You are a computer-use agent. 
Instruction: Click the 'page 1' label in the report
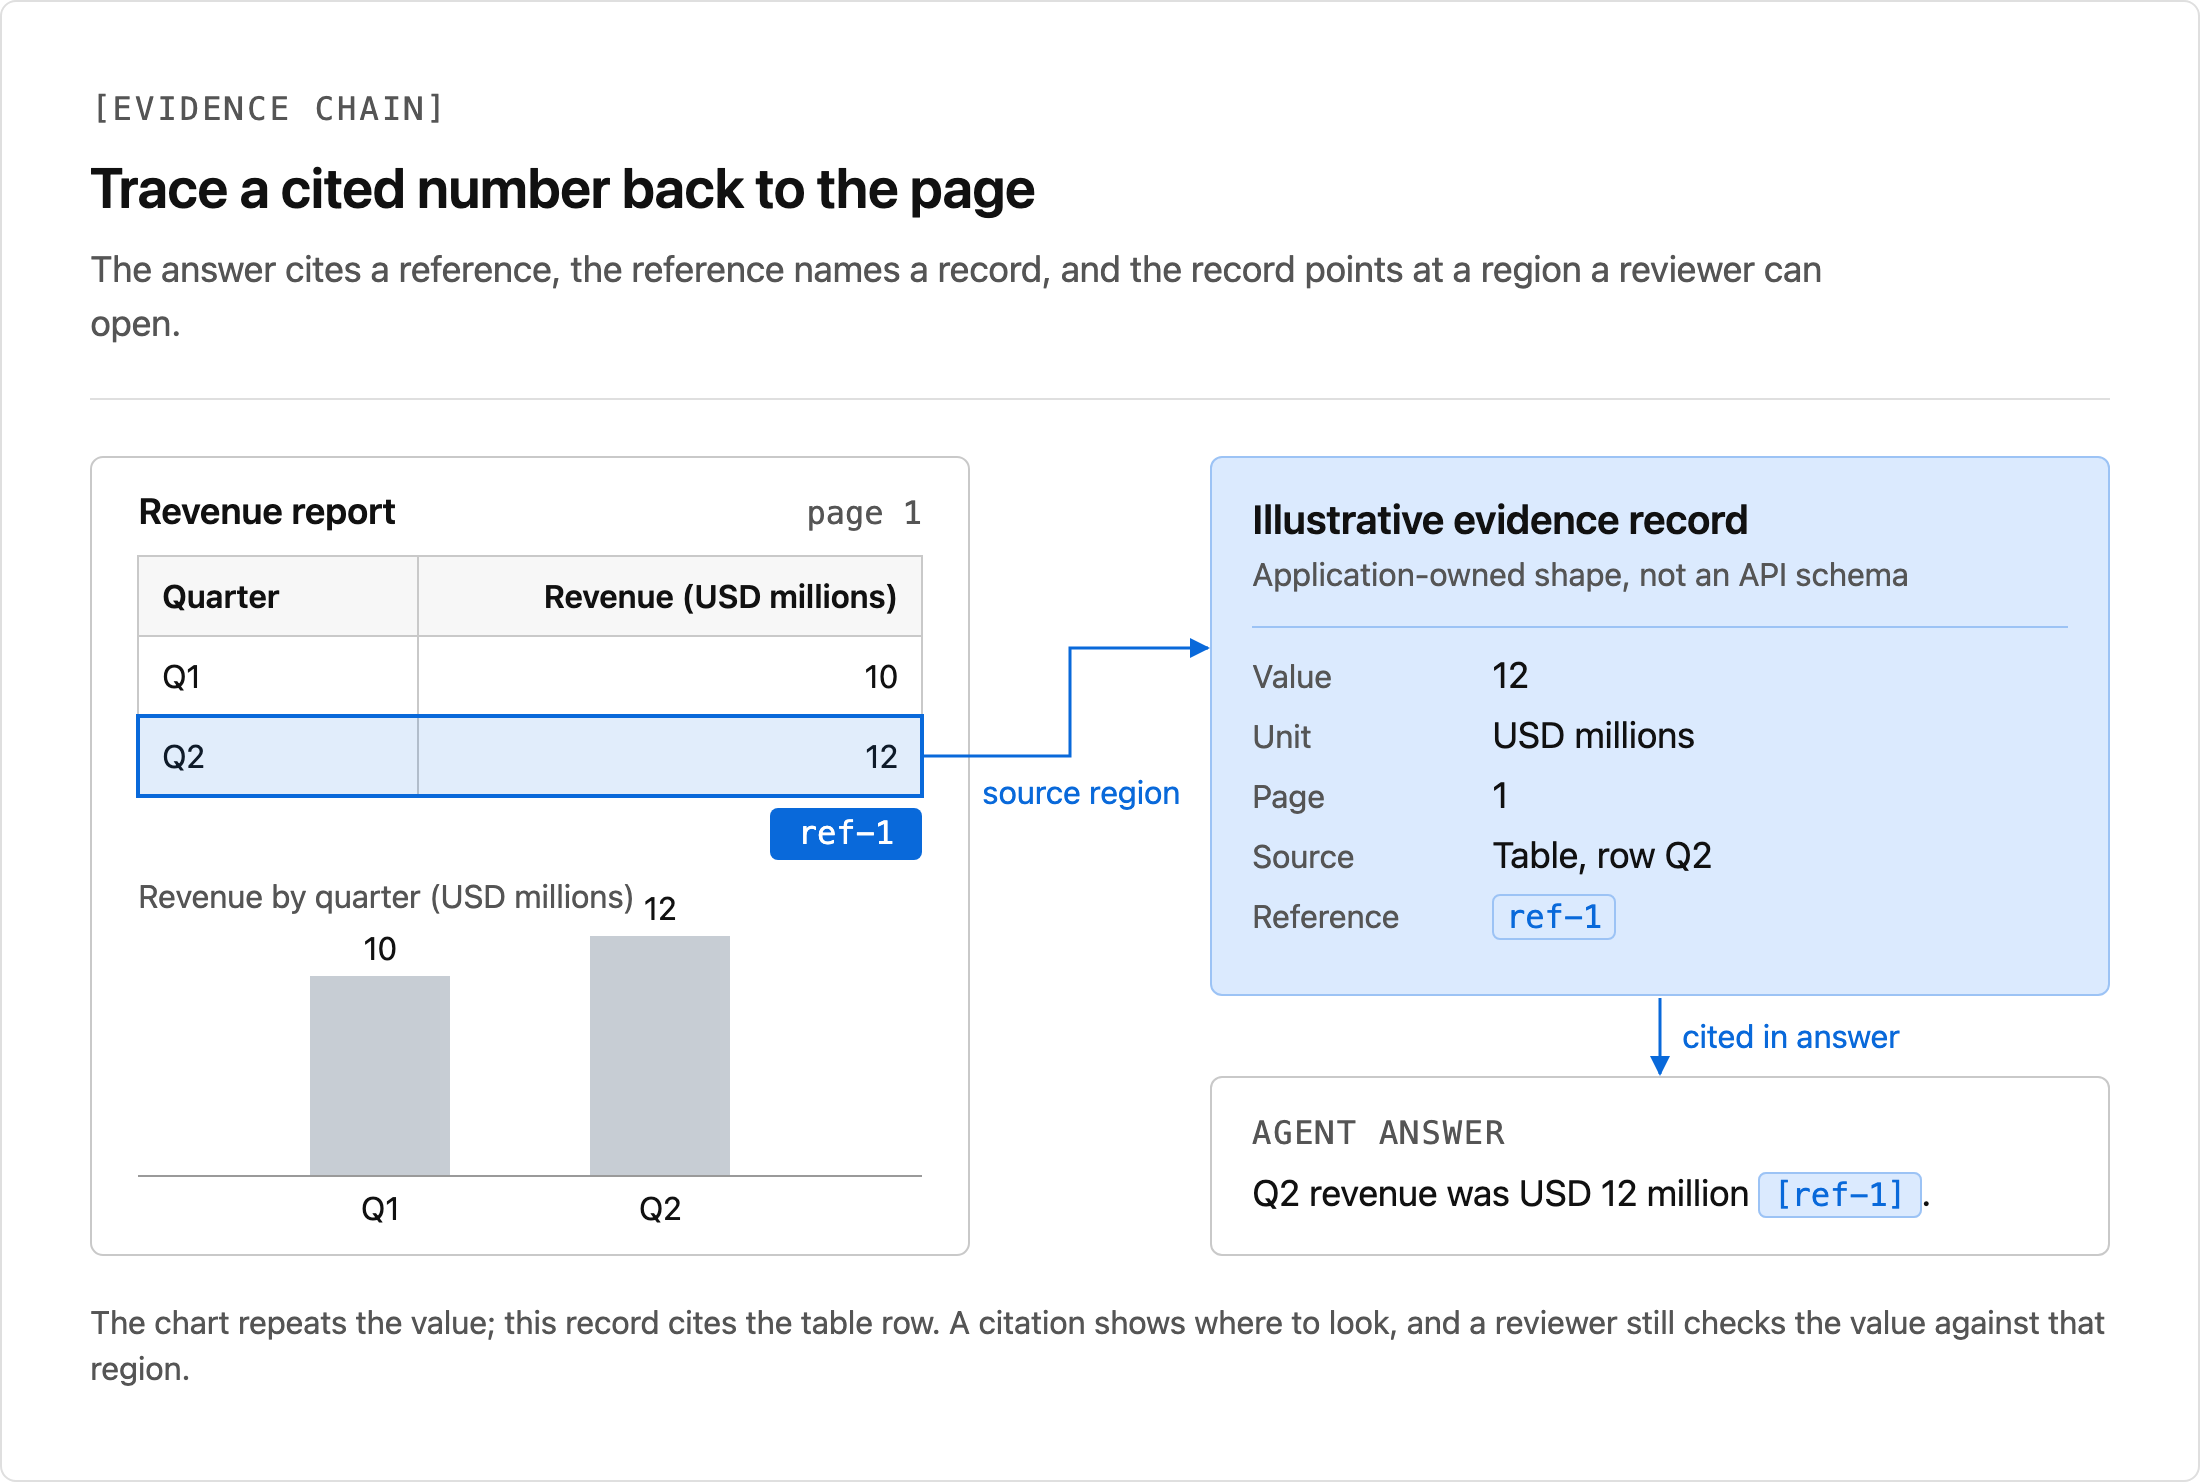pos(864,513)
